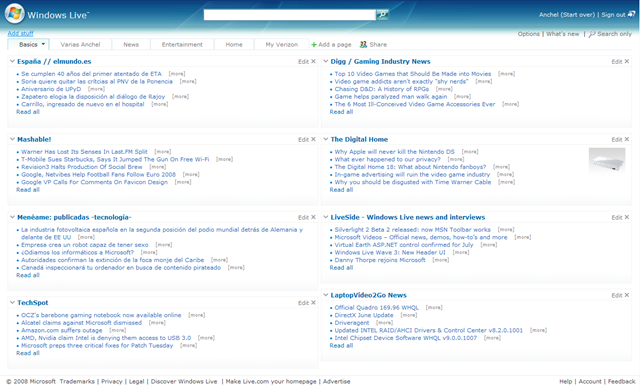Open the Feedback footer link

[621, 382]
